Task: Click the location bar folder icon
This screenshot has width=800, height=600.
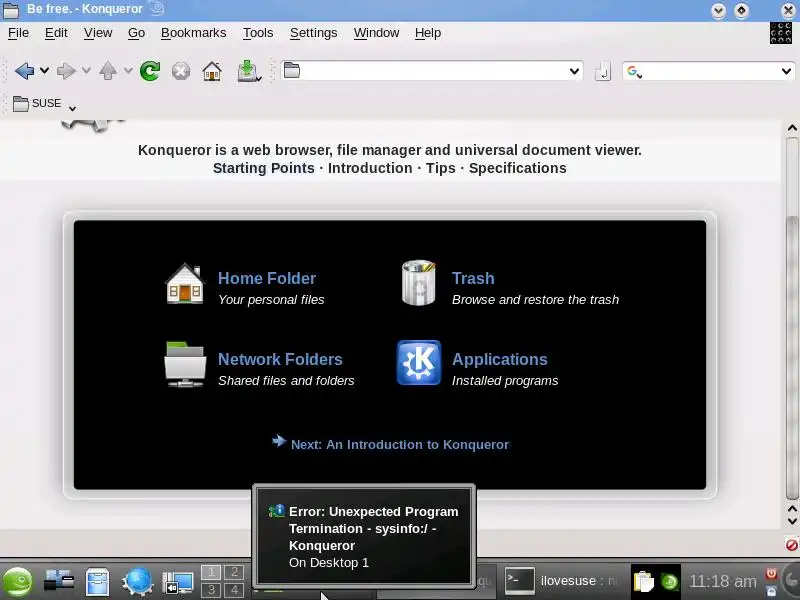Action: [x=291, y=70]
